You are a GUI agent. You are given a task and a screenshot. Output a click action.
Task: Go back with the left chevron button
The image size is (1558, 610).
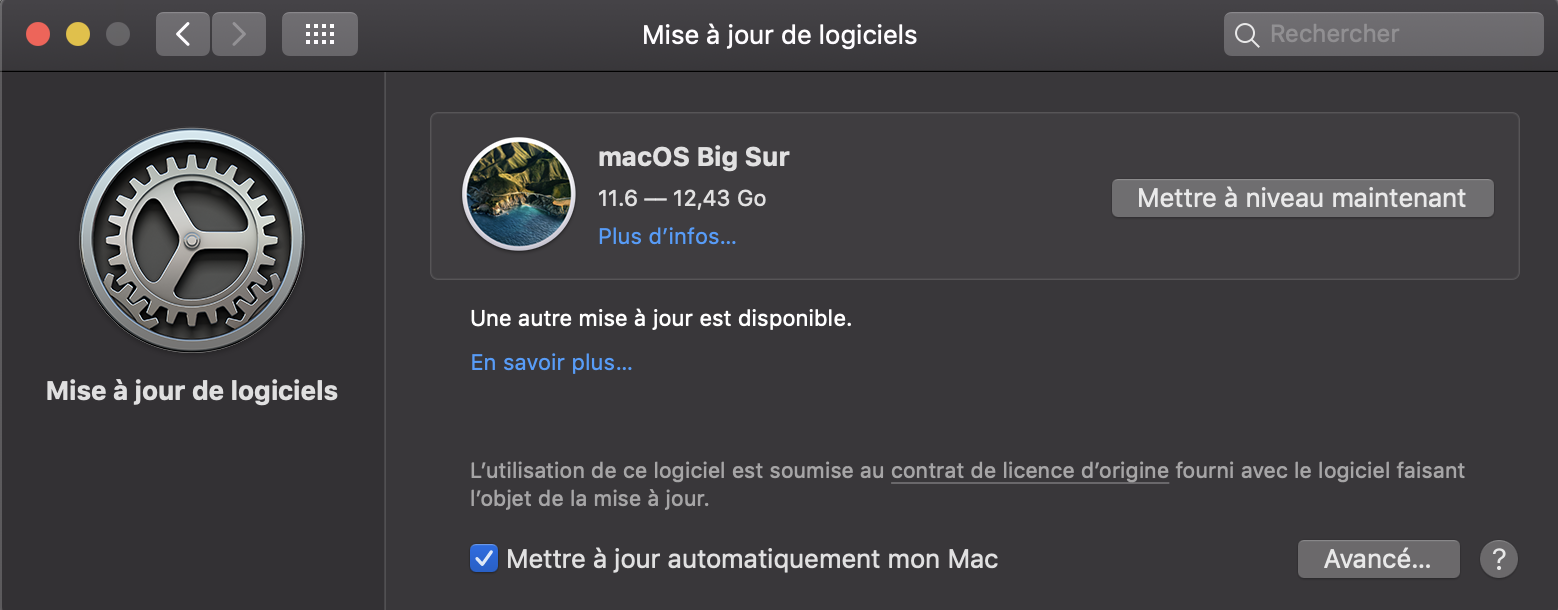[183, 35]
